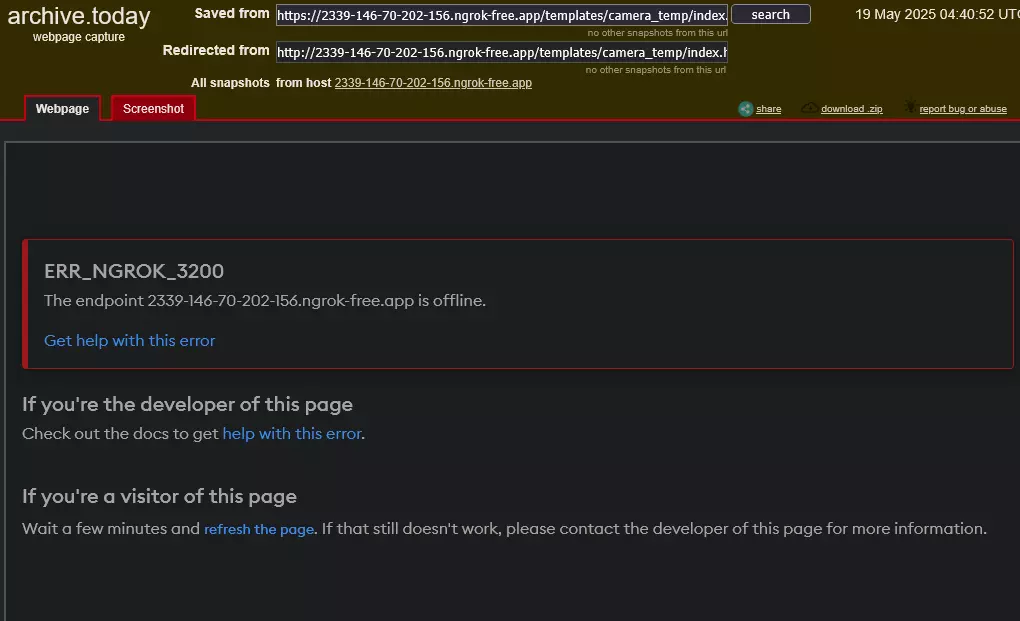Screen dimensions: 1020x621
Task: Click the 'All snapshots' label
Action: click(230, 83)
